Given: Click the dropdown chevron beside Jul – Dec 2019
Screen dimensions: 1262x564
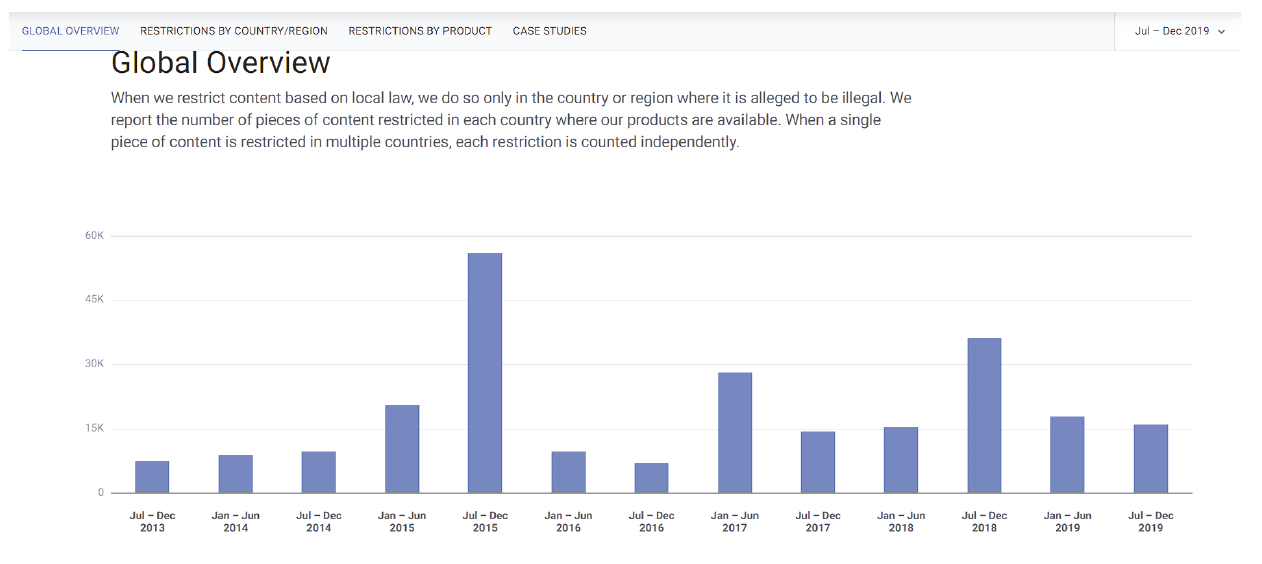Looking at the screenshot, I should (x=1221, y=32).
